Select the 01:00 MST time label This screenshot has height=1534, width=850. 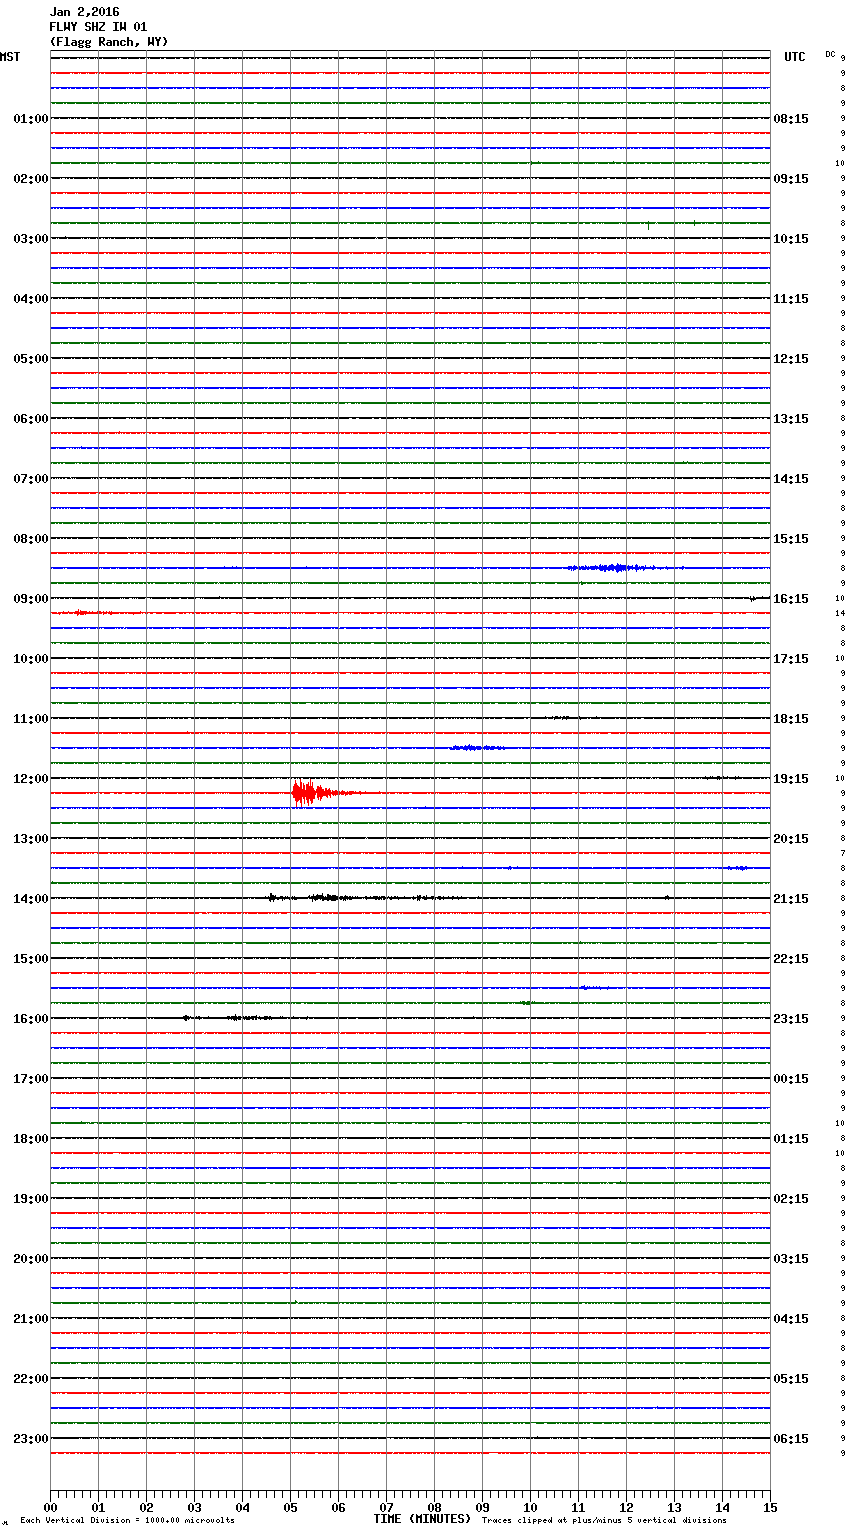tap(30, 119)
